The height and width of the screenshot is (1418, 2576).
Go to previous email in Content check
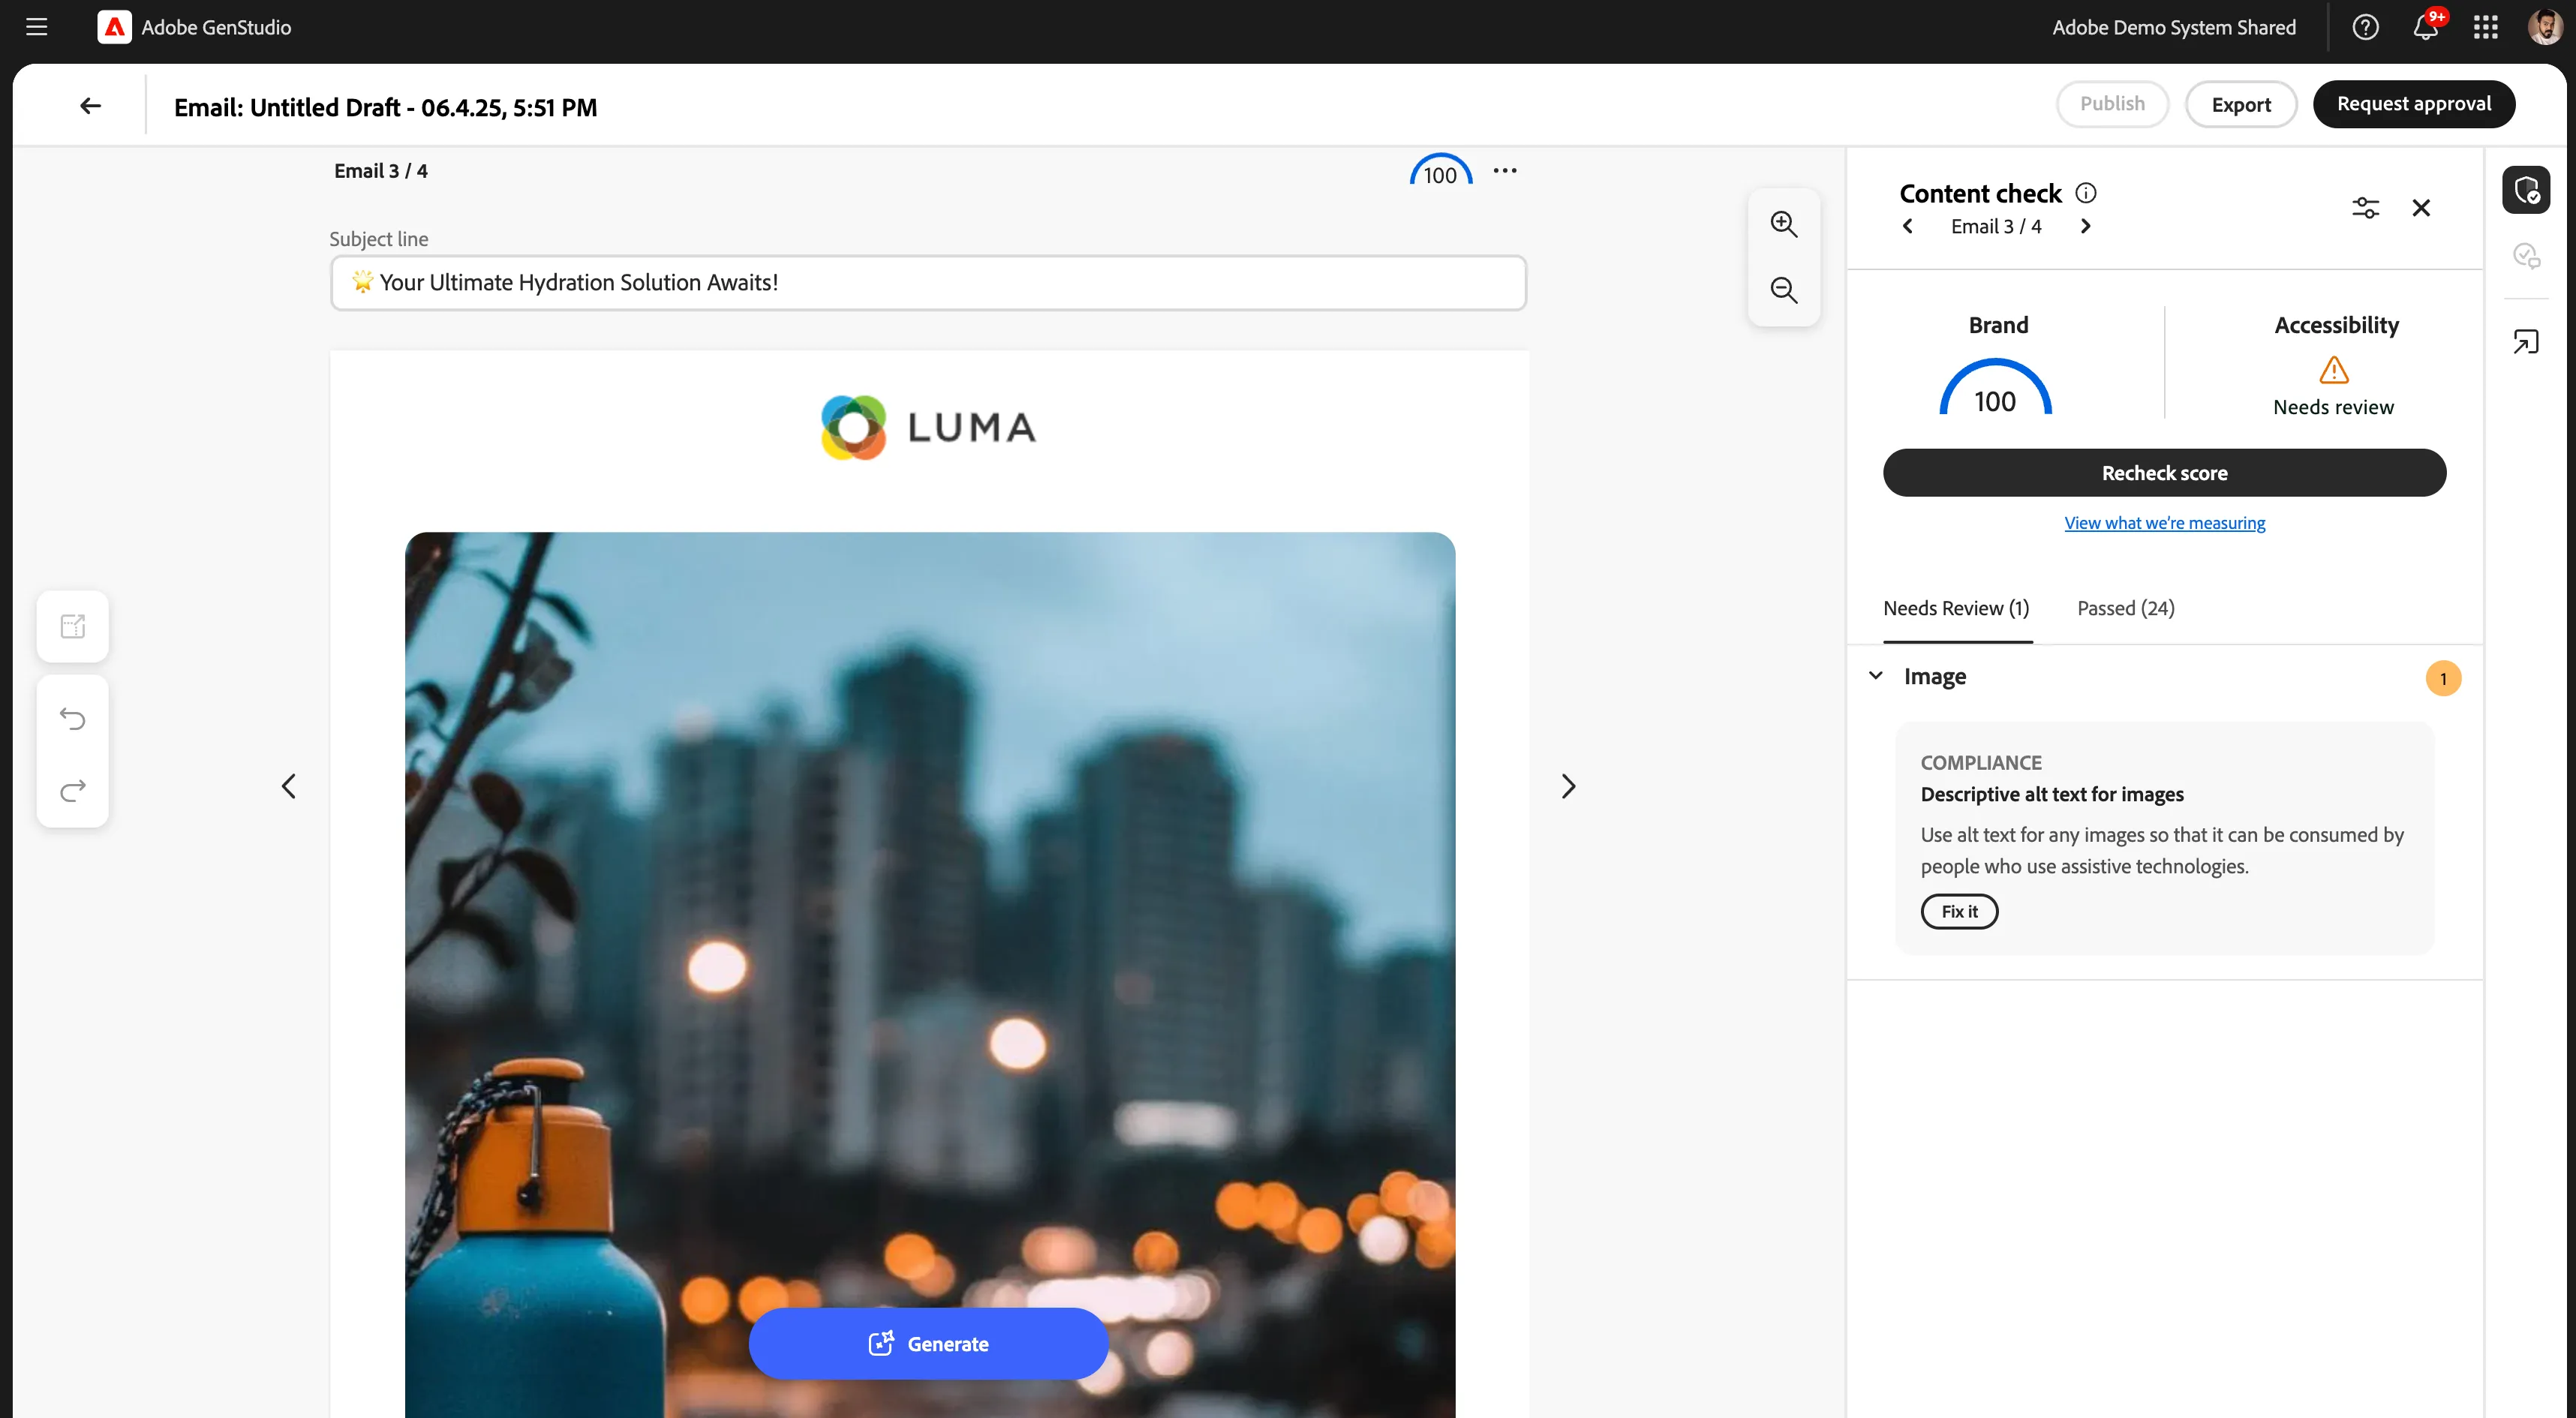tap(1908, 226)
